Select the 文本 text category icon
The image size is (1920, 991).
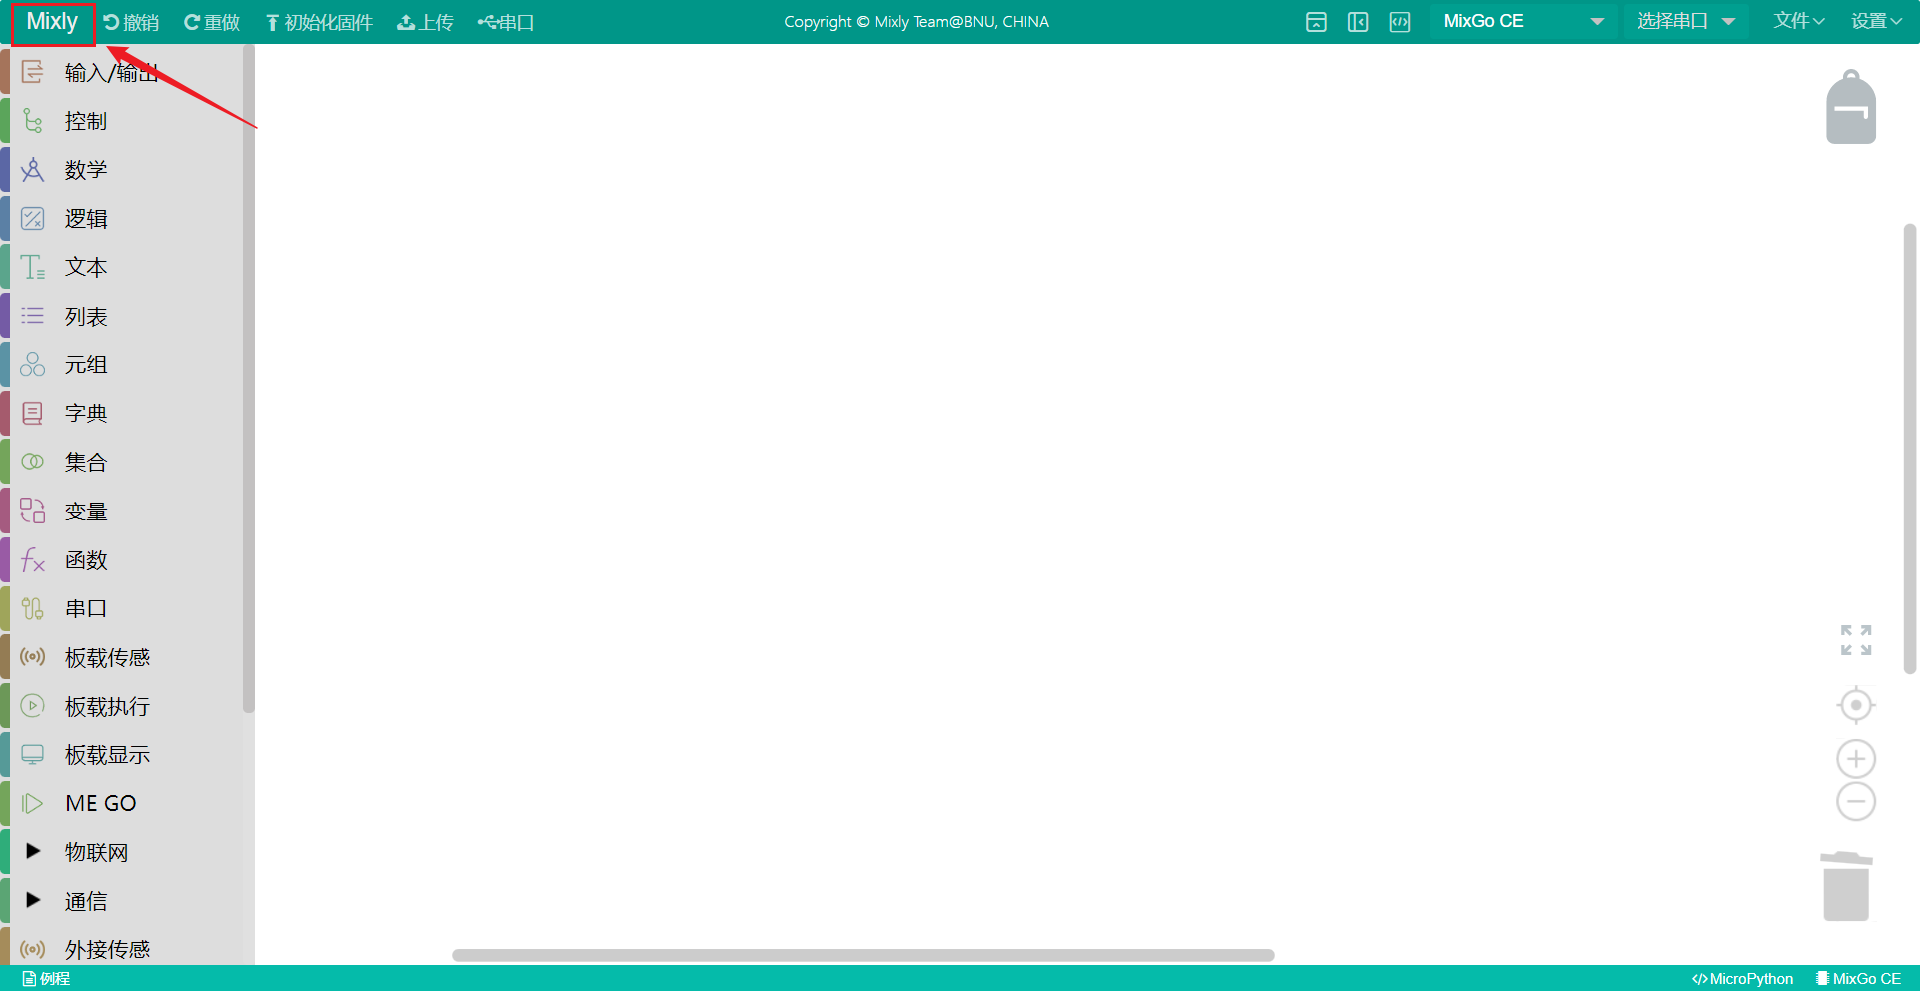(33, 267)
